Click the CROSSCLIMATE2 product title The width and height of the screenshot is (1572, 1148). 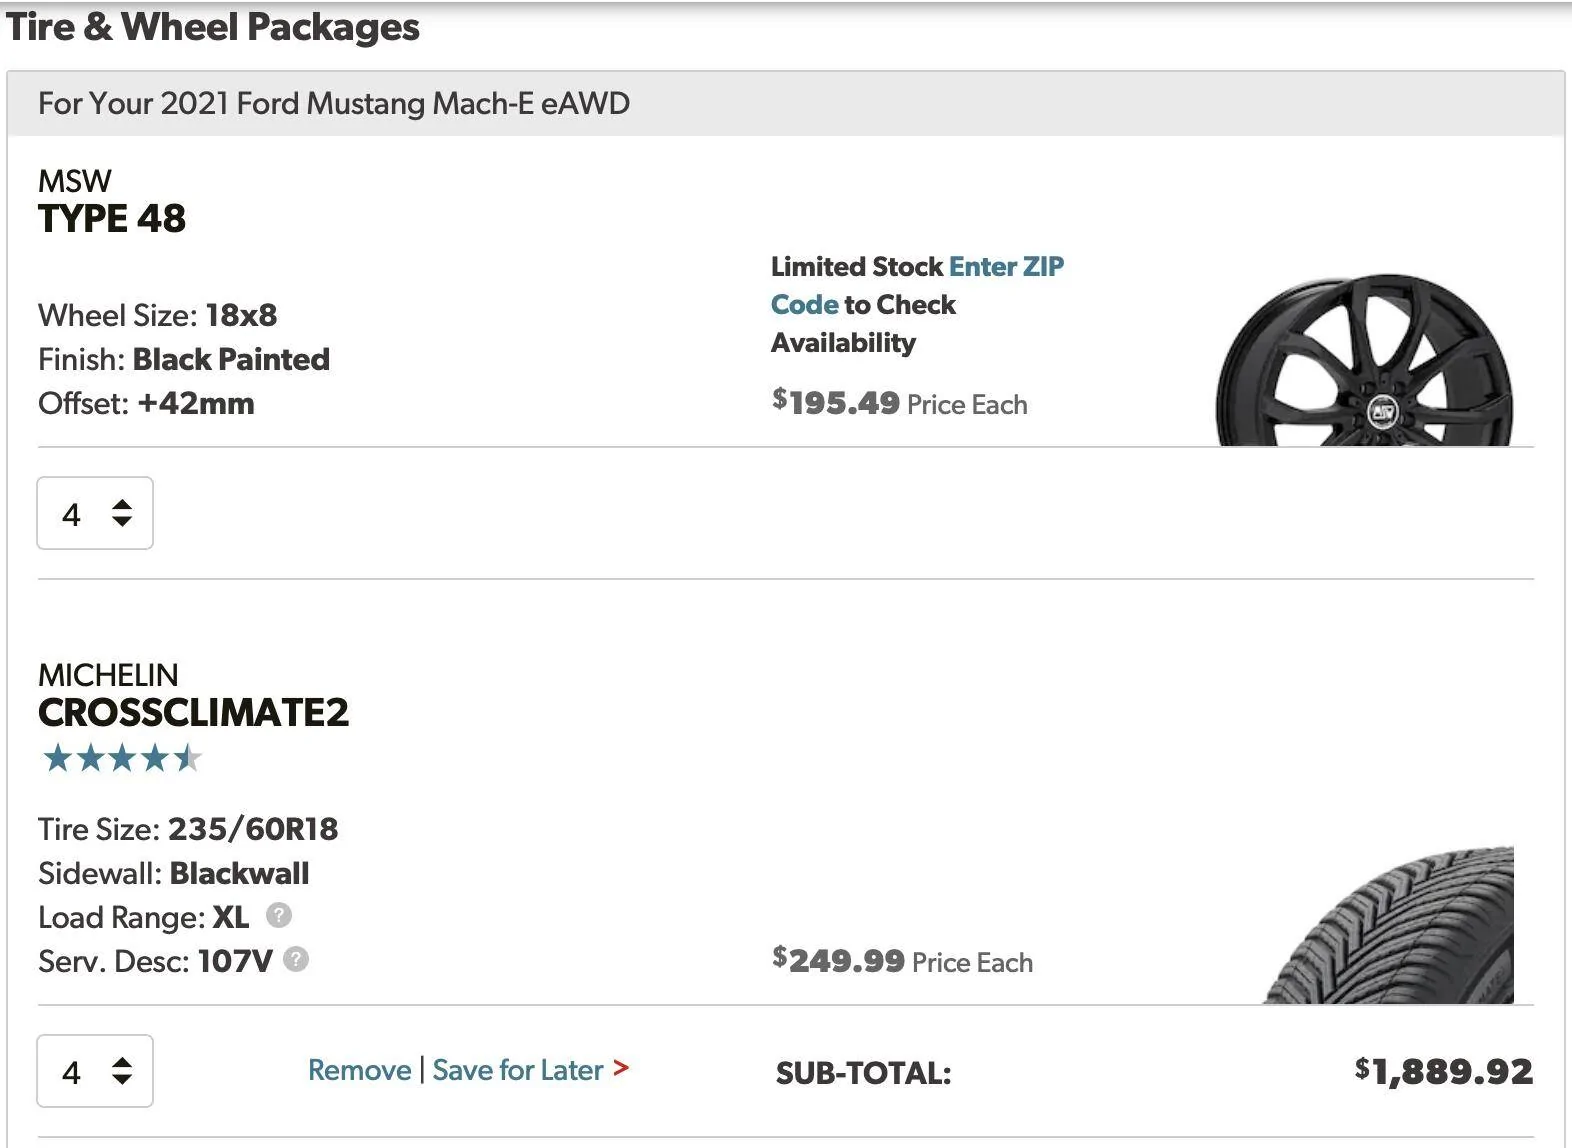tap(194, 712)
